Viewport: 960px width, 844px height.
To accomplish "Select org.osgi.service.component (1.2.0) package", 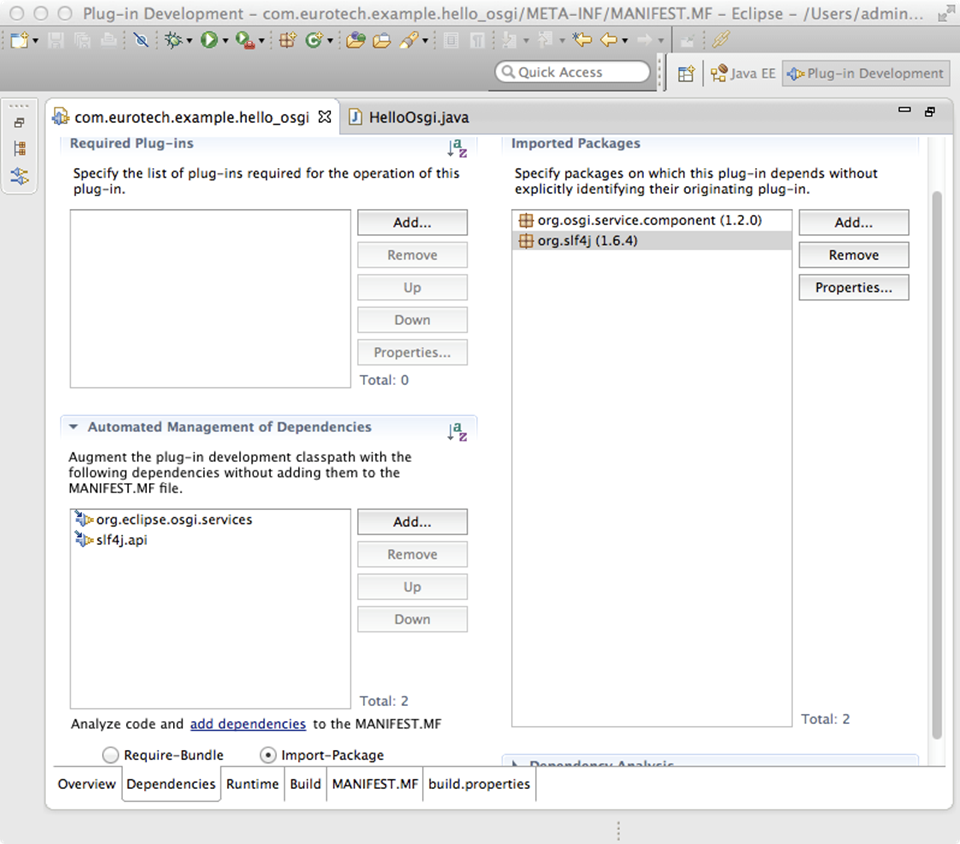I will [x=651, y=220].
